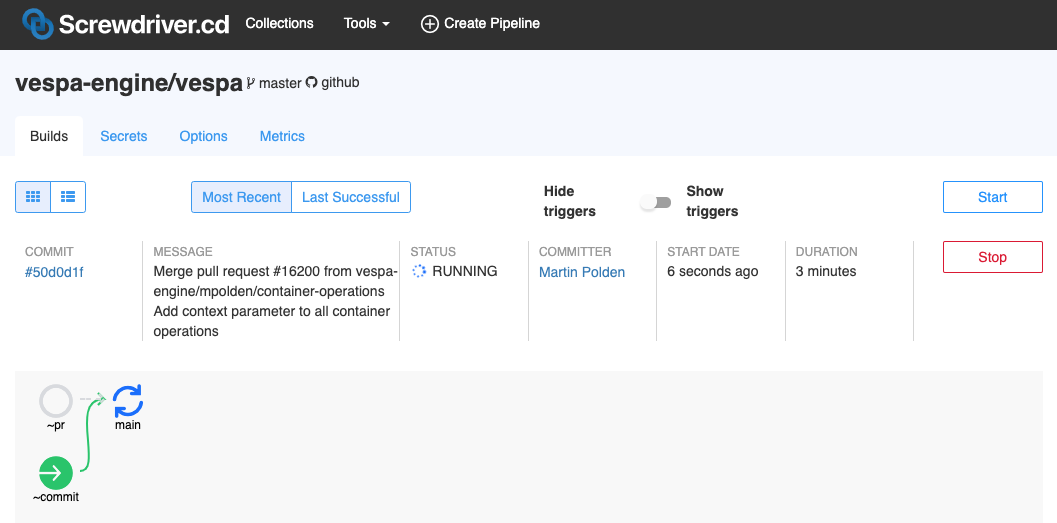Click the Start button
Viewport: 1057px width, 523px height.
[993, 197]
